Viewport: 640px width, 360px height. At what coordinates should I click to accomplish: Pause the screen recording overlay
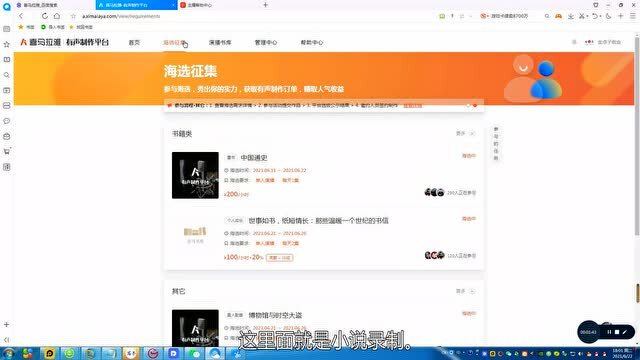point(609,332)
